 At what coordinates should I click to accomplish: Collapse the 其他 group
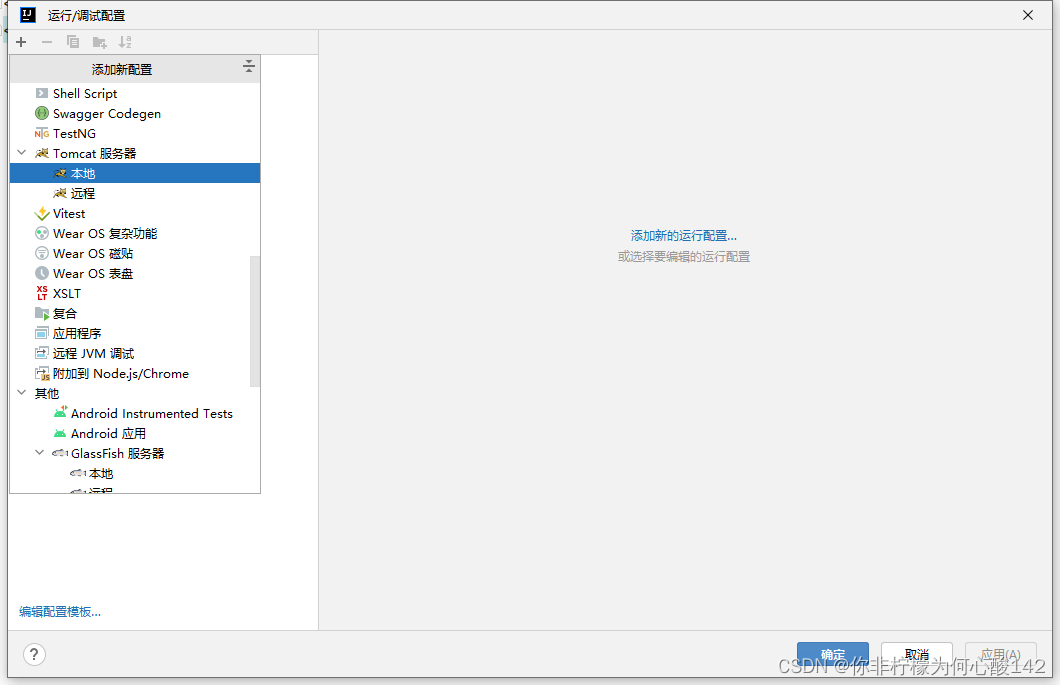pos(22,393)
